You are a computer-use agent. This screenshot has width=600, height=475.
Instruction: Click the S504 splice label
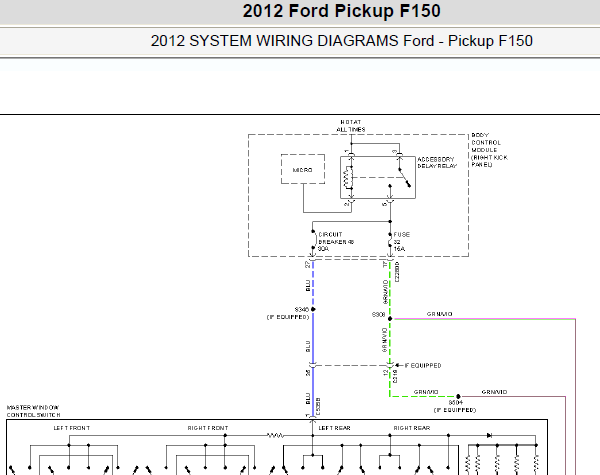click(455, 403)
